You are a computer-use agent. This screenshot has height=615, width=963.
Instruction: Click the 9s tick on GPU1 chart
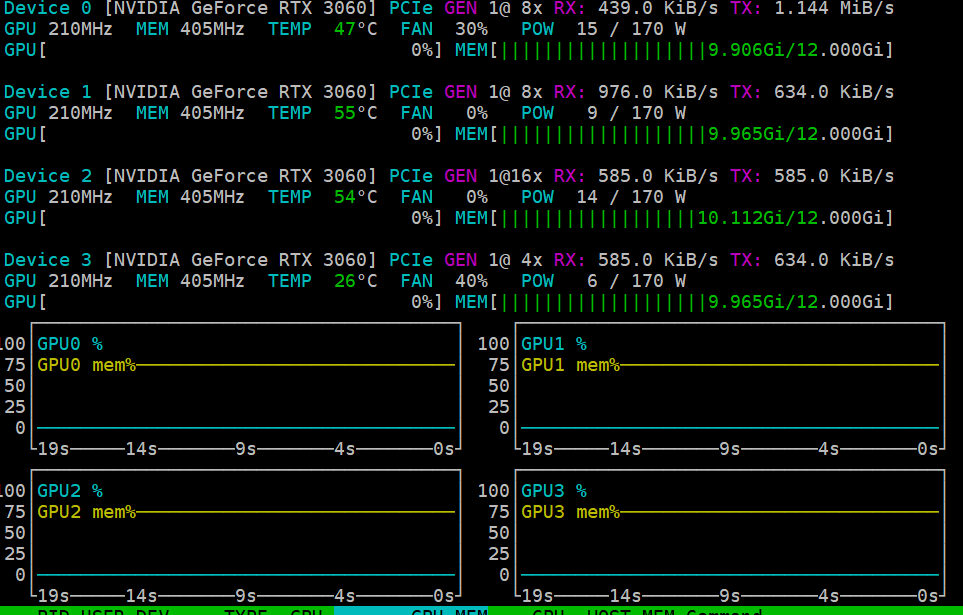click(730, 449)
